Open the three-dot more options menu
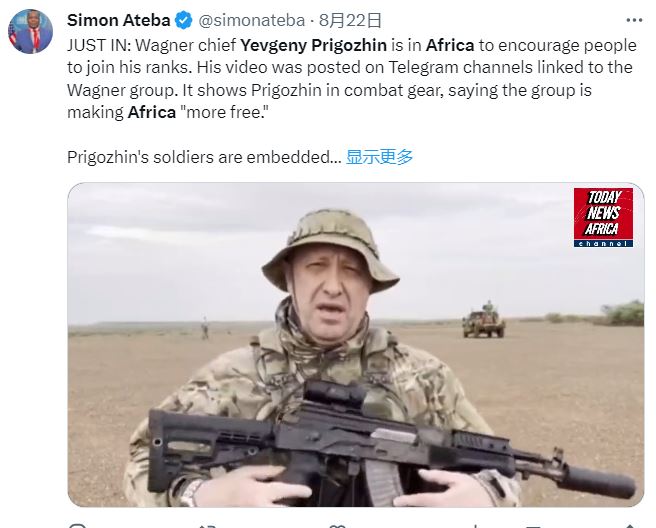656x528 pixels. (x=634, y=20)
